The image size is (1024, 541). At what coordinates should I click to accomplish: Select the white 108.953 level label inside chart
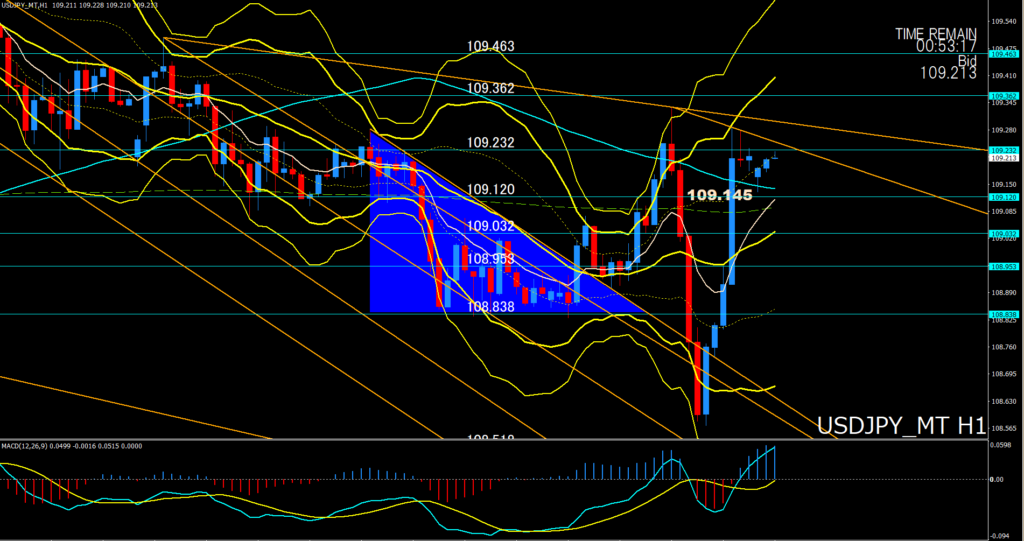pos(490,259)
